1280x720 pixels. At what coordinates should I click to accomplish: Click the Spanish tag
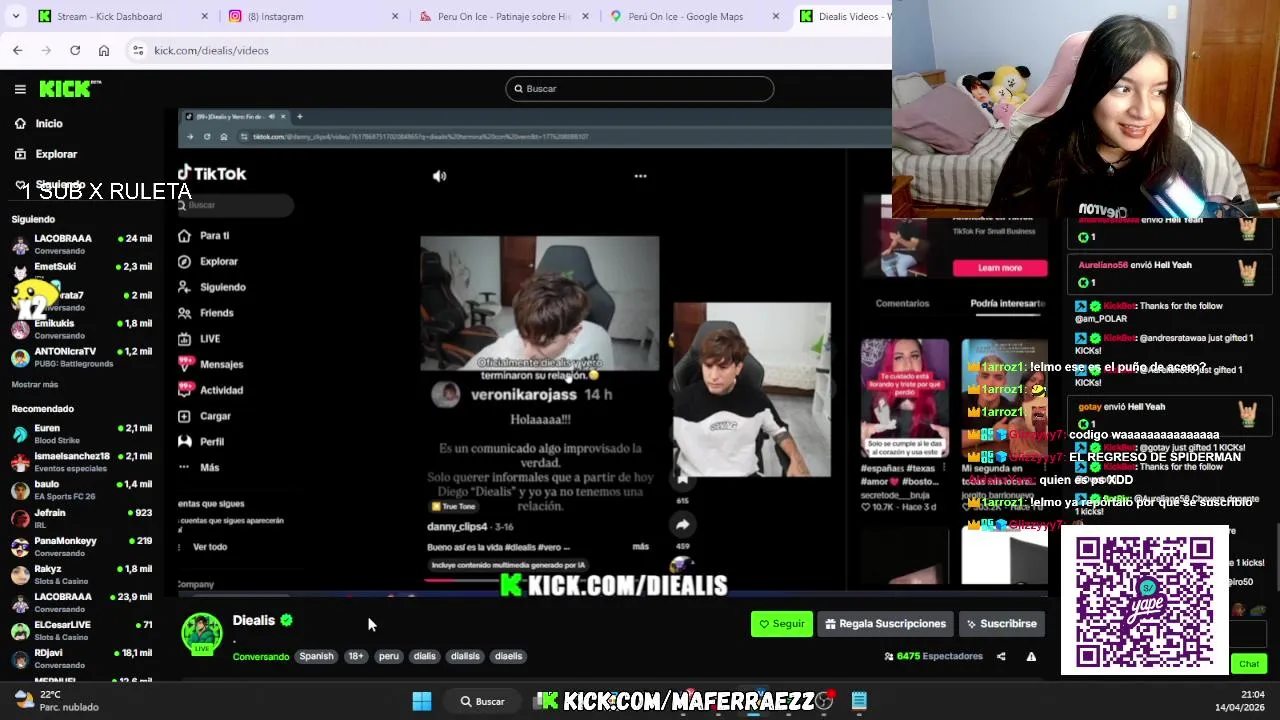click(316, 657)
